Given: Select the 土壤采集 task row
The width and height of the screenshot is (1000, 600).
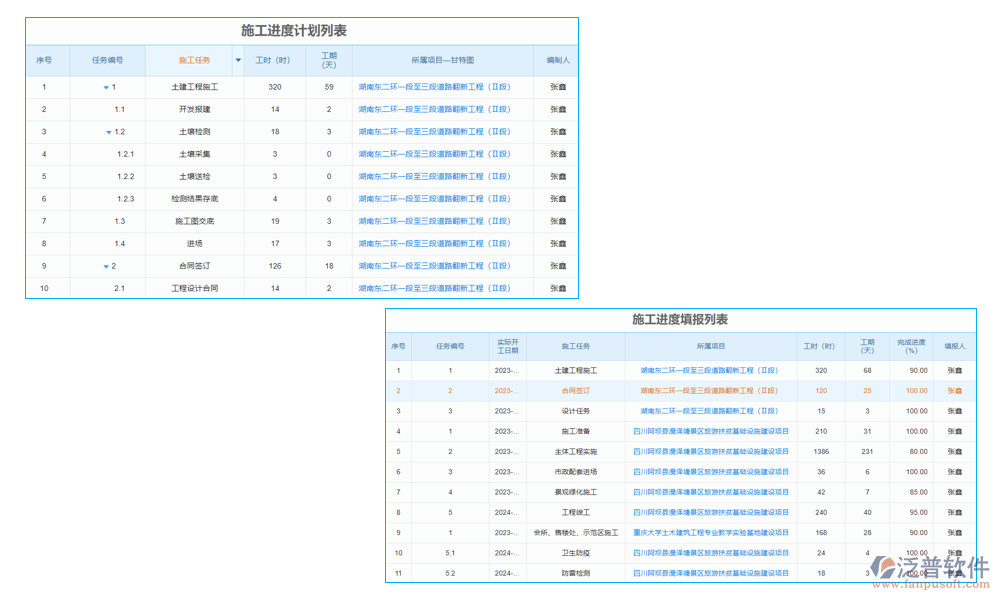Looking at the screenshot, I should click(194, 154).
